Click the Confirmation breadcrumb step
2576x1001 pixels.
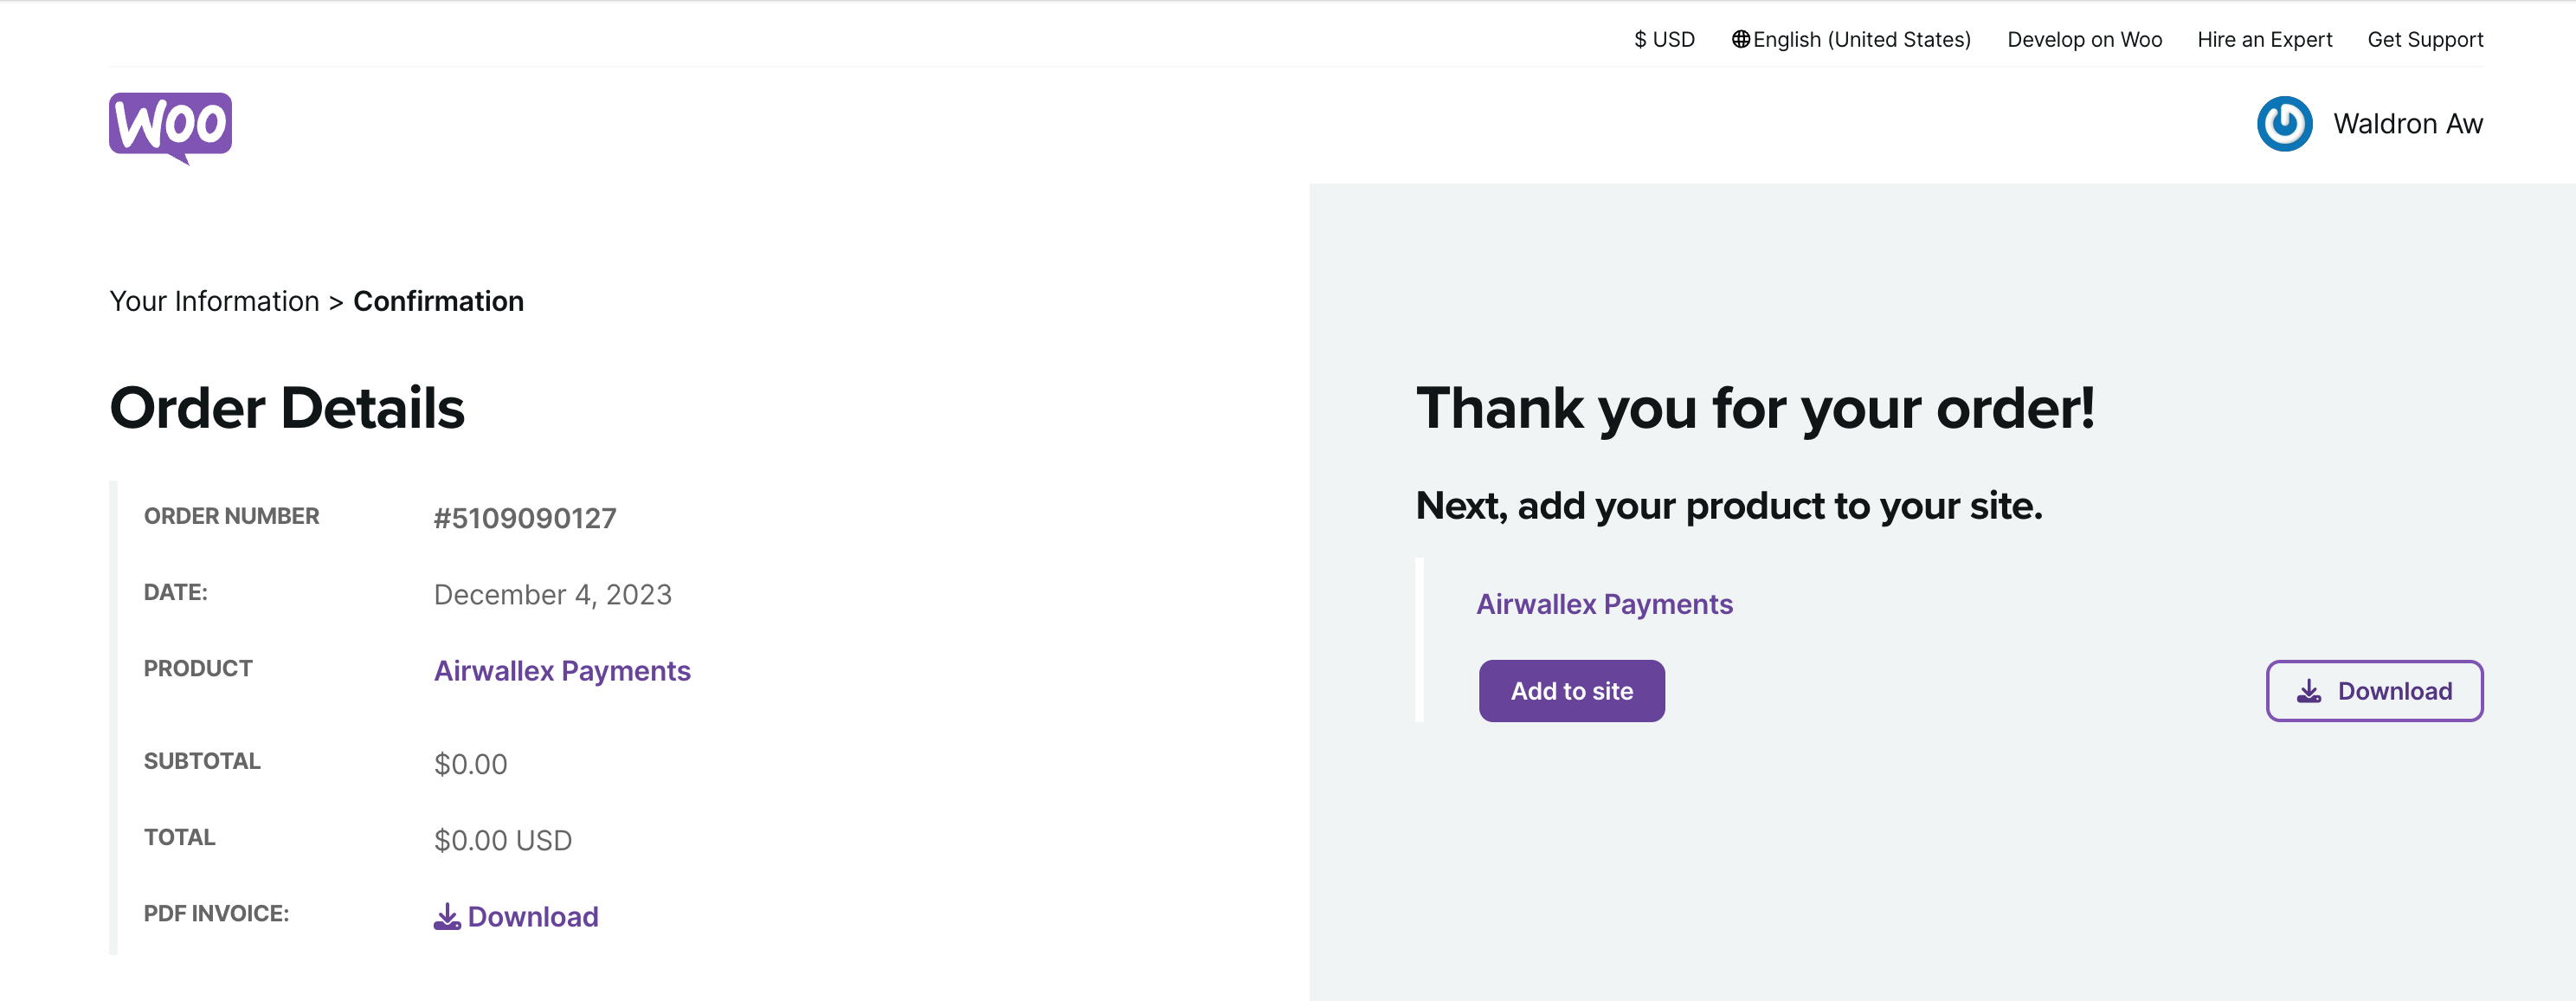click(438, 301)
